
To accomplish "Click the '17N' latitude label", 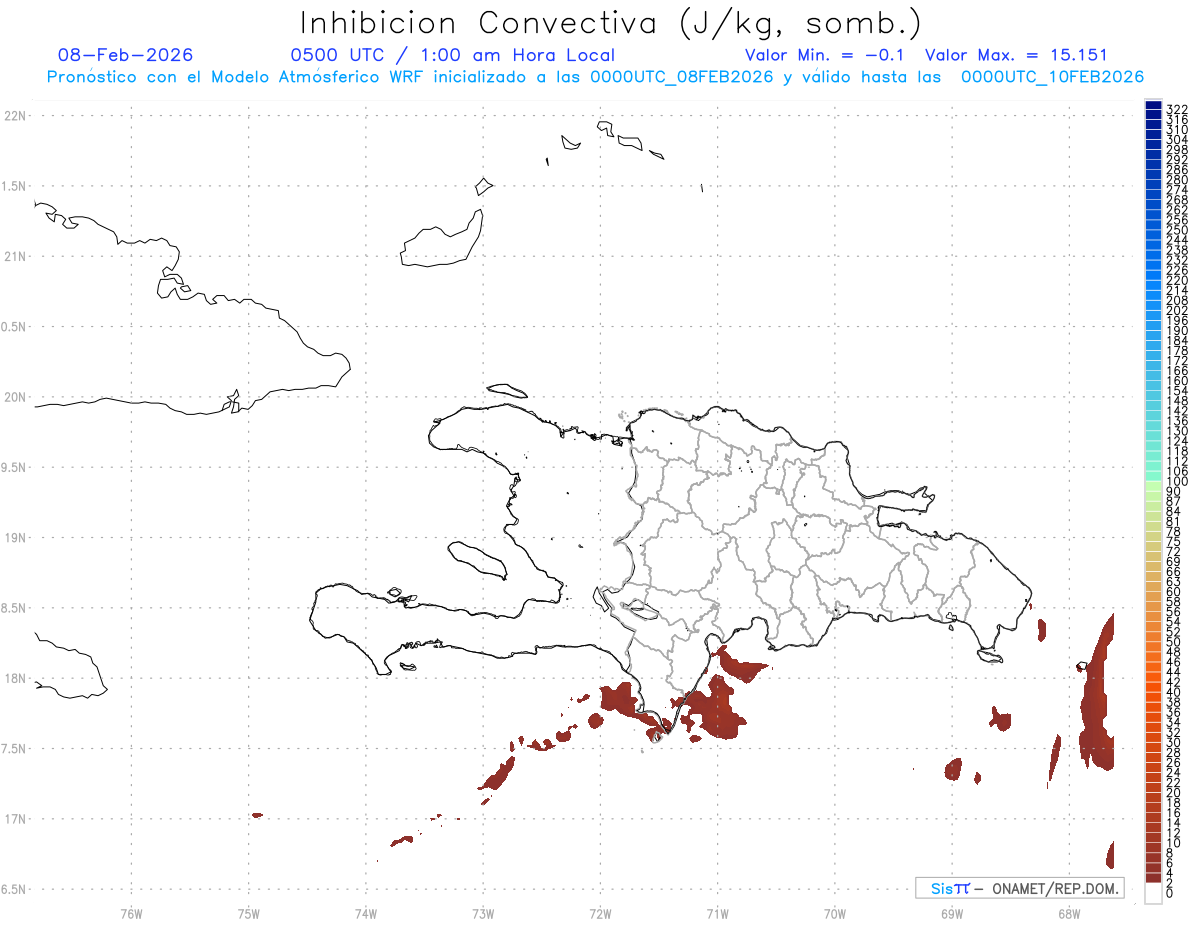I will 15,819.
